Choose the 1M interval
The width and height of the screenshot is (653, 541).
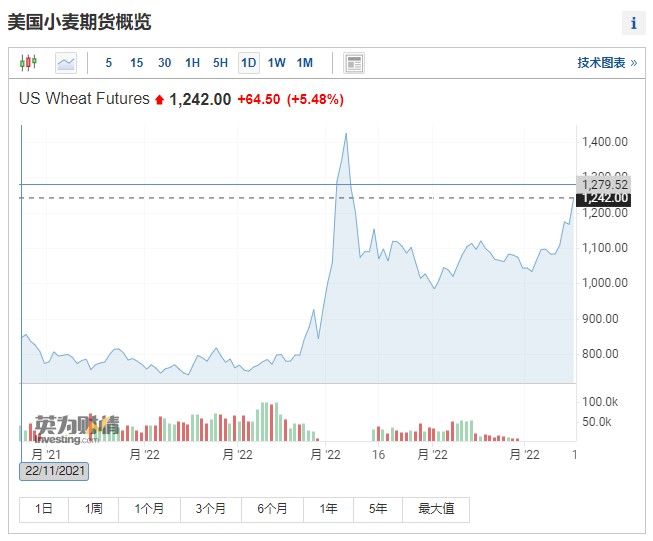pos(305,63)
